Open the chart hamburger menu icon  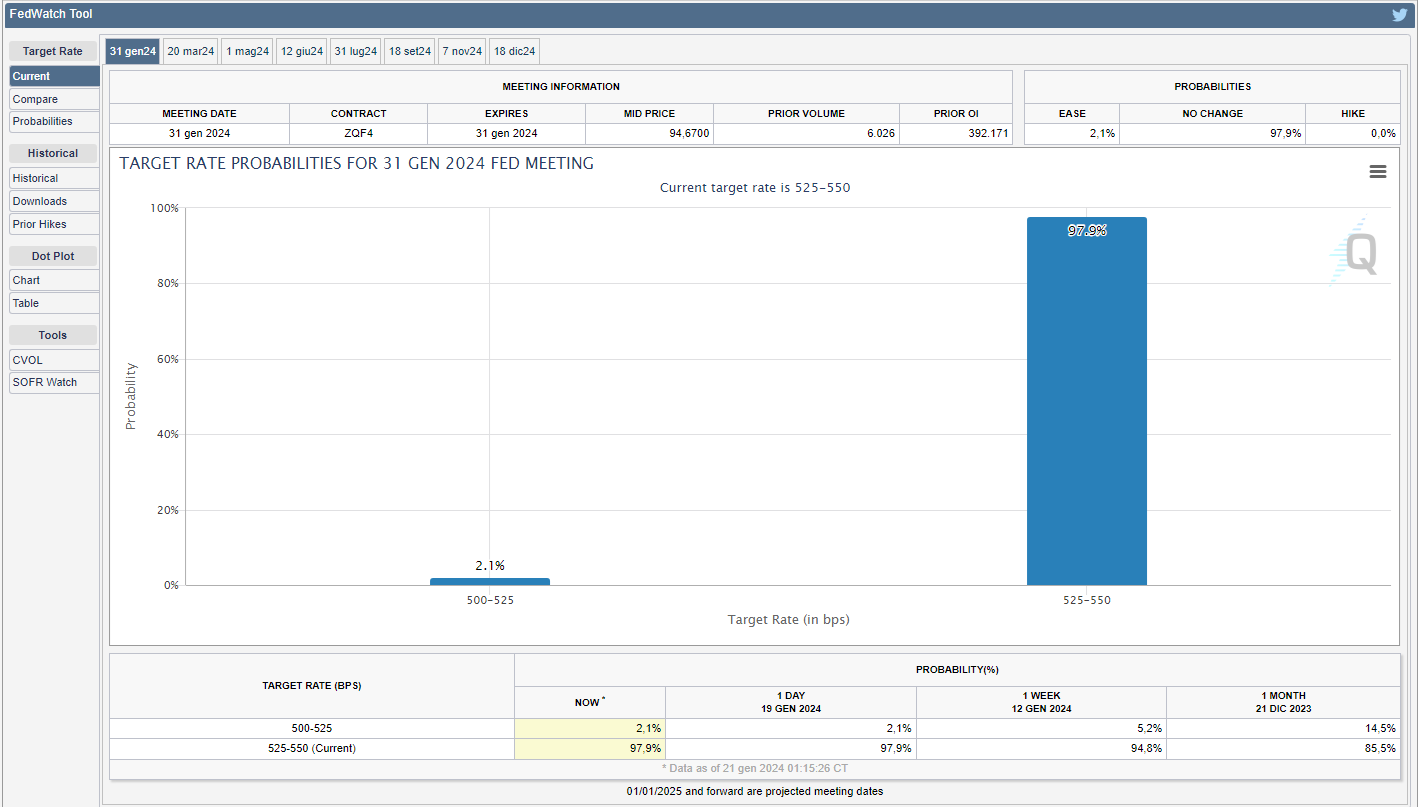tap(1377, 172)
